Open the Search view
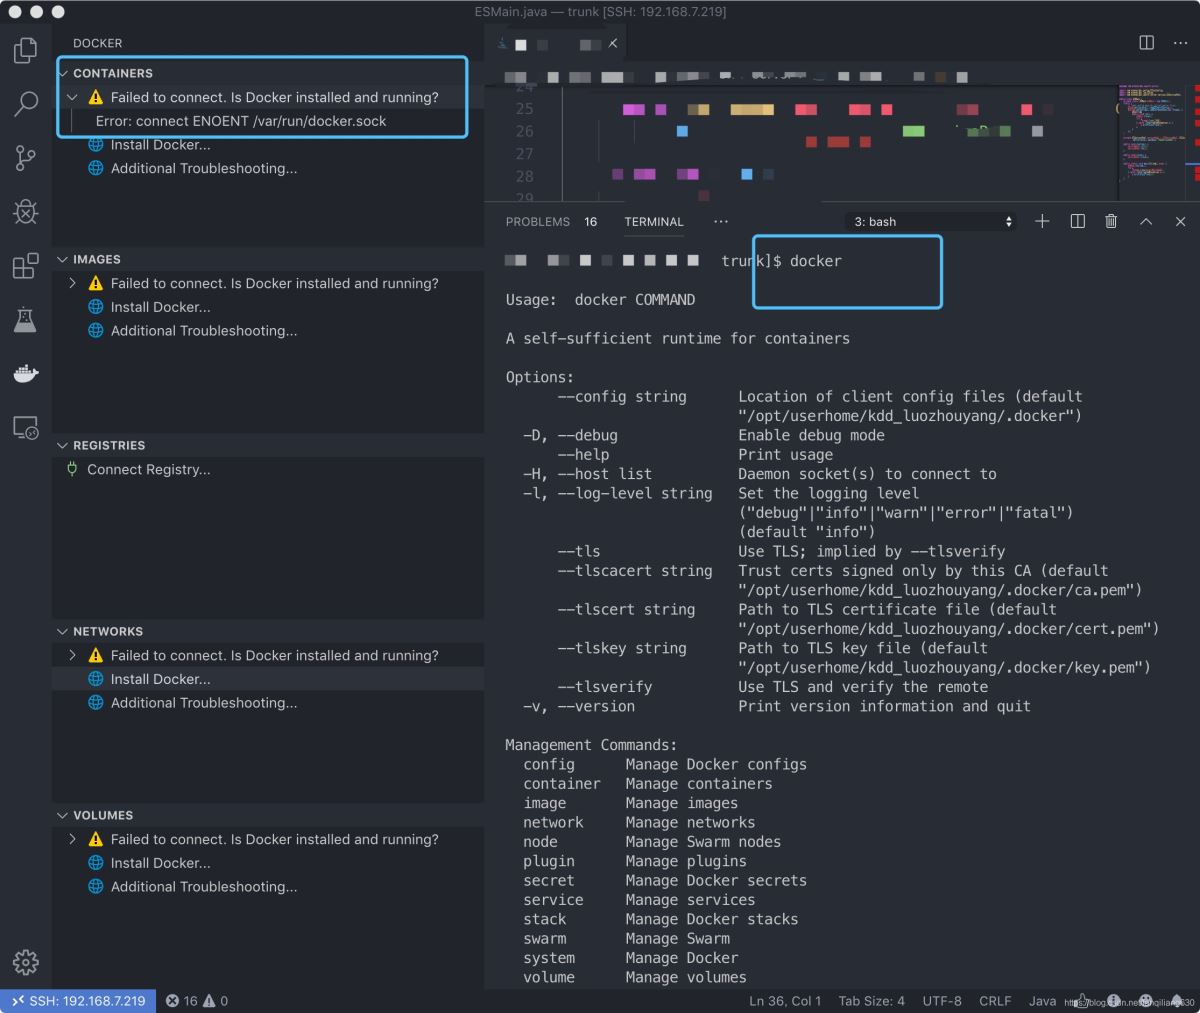This screenshot has width=1200, height=1013. pos(25,104)
